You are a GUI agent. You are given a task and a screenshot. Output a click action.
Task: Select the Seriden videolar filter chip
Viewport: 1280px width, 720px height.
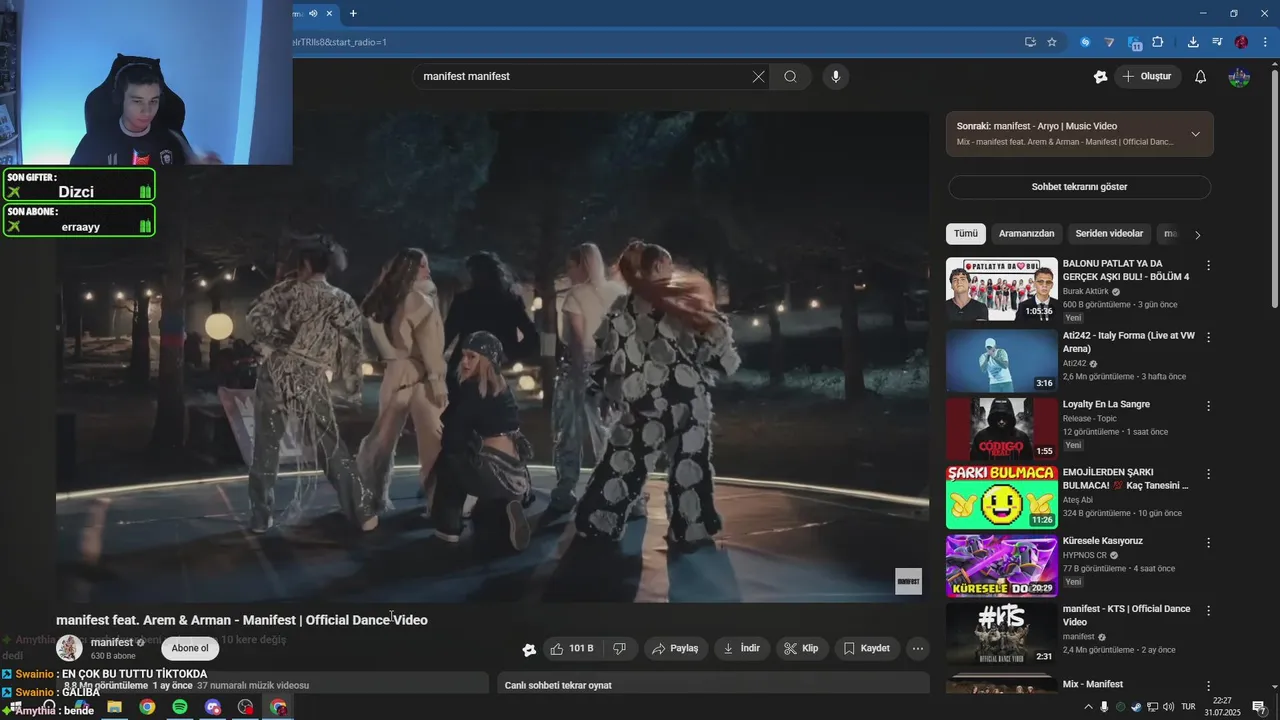point(1109,234)
